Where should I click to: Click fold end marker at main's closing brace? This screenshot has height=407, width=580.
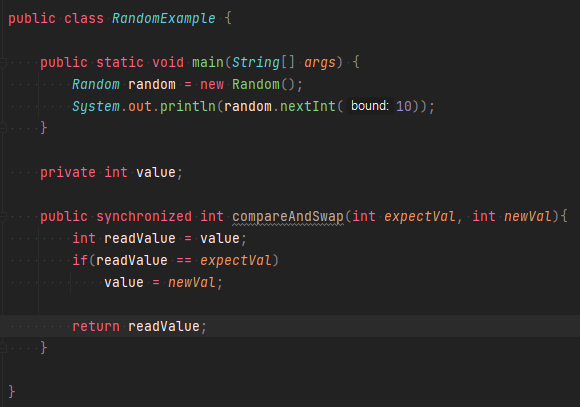[x=3, y=128]
